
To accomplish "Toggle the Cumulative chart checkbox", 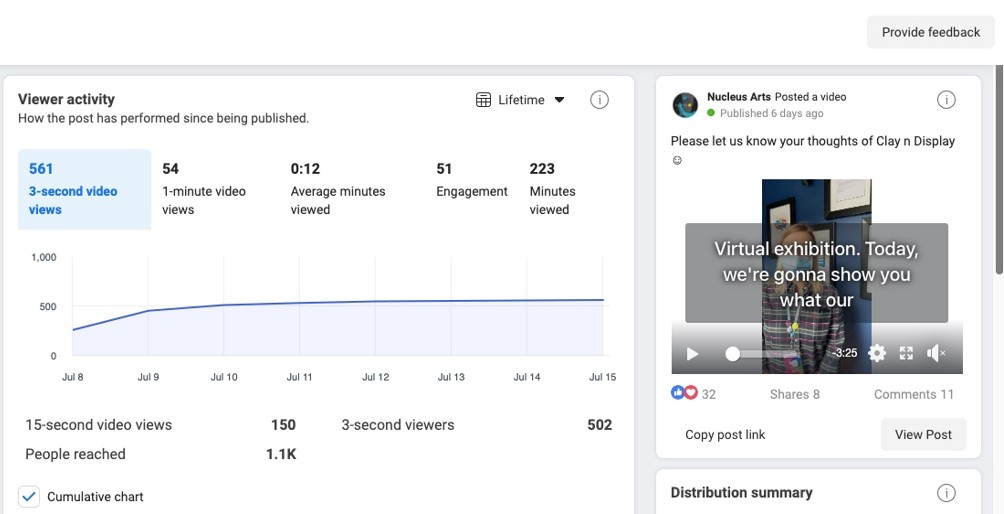I will (29, 496).
